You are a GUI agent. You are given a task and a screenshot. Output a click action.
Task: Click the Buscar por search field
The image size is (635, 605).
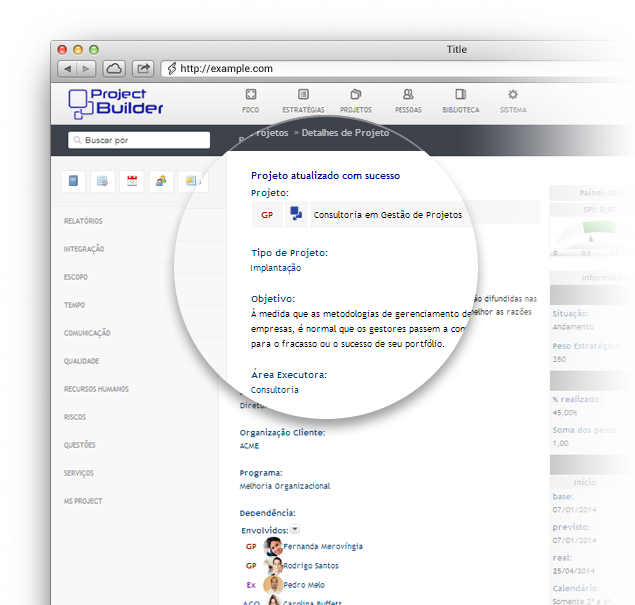coord(139,140)
